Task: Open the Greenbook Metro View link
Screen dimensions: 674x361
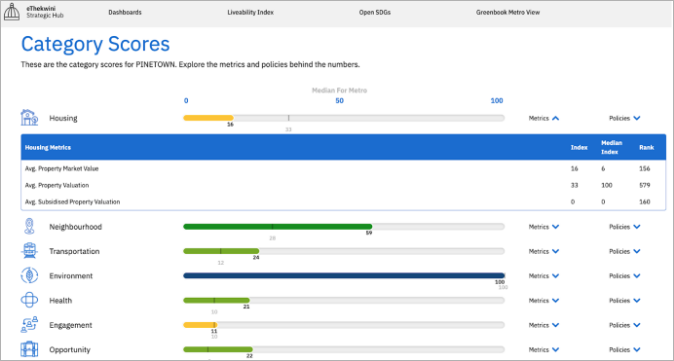Action: (508, 12)
